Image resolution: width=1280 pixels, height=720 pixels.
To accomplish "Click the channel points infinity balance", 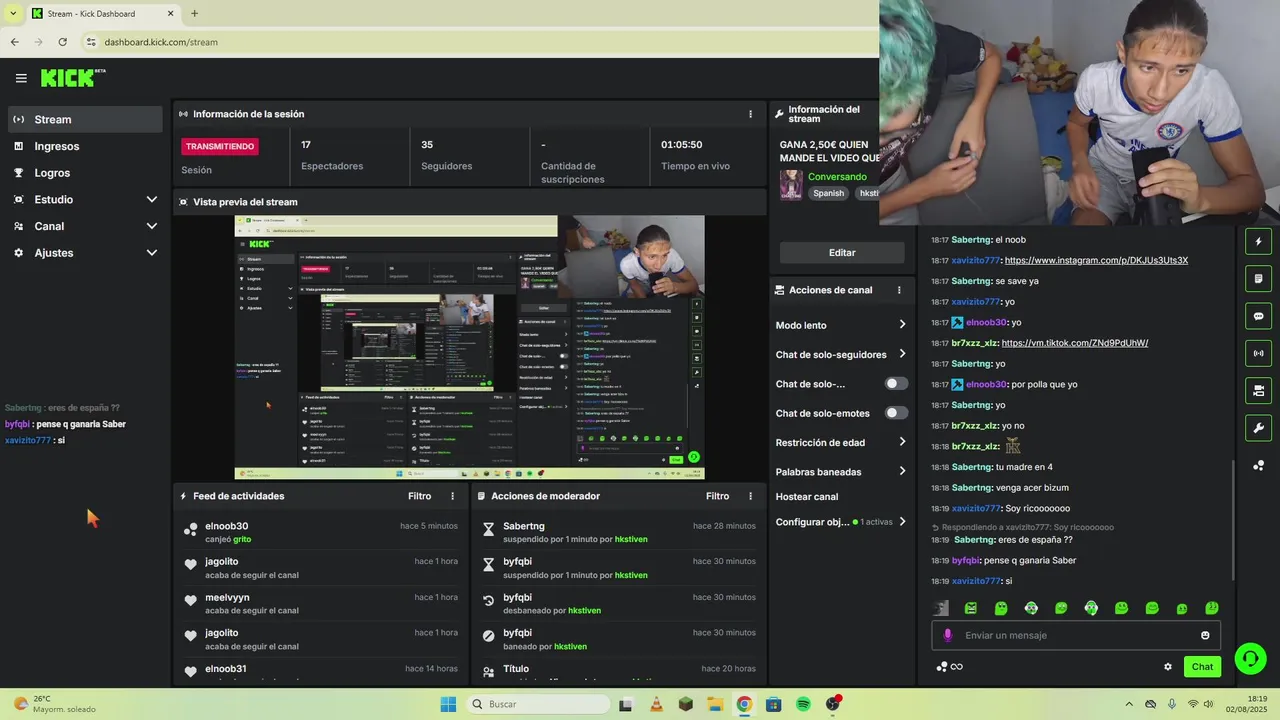I will tap(949, 667).
